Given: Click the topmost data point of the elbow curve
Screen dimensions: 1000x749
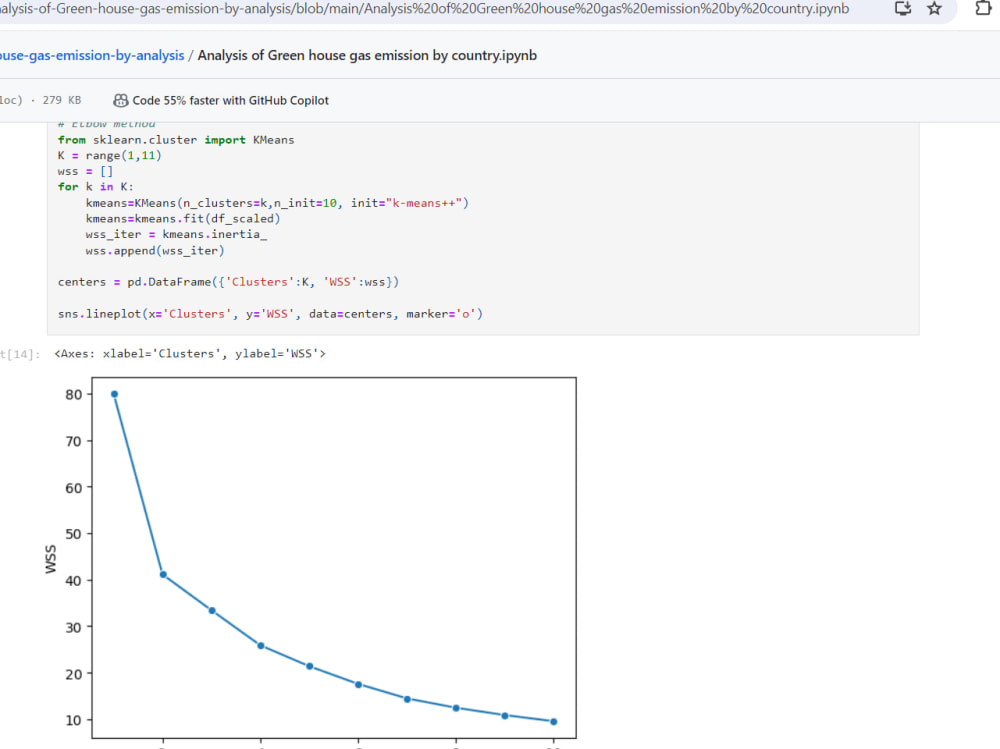Looking at the screenshot, I should click(x=113, y=394).
